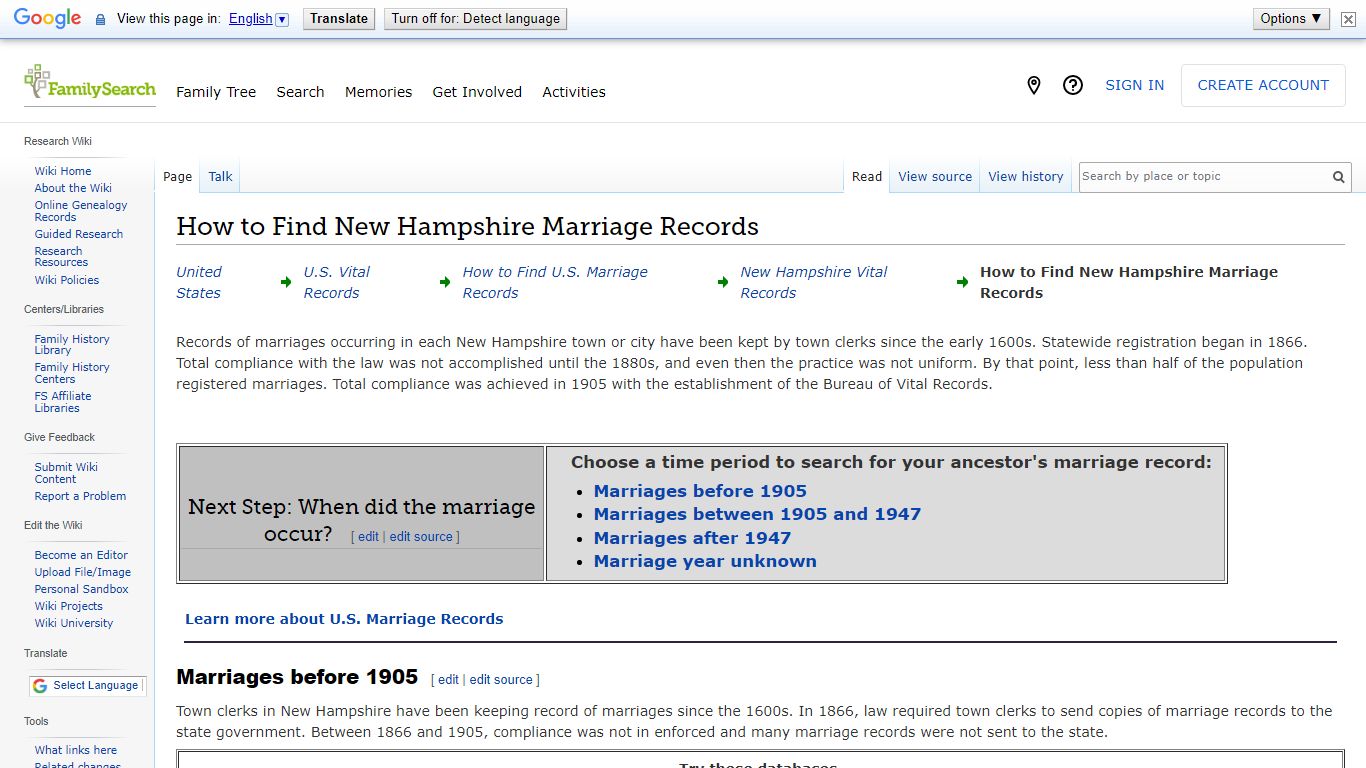The width and height of the screenshot is (1366, 768).
Task: Open the Family Tree menu
Action: click(x=216, y=92)
